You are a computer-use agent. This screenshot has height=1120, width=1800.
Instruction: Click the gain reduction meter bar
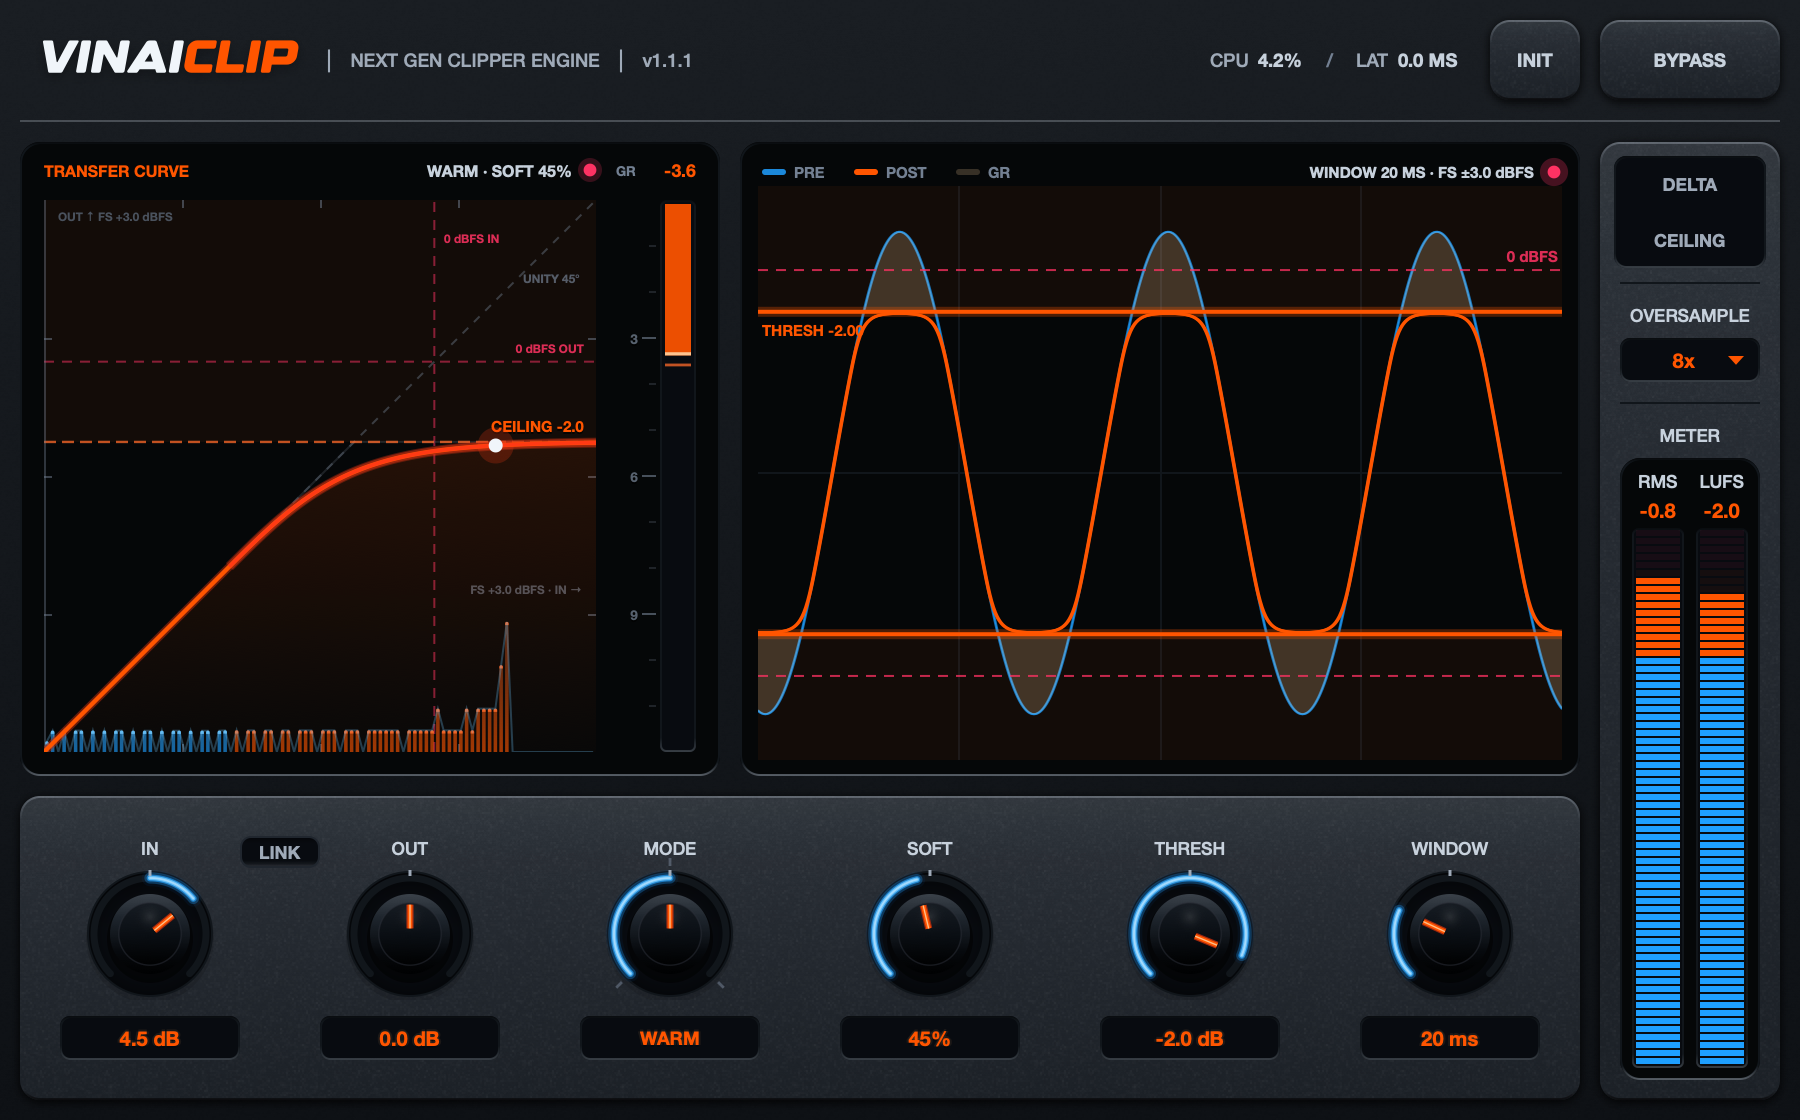point(678,477)
